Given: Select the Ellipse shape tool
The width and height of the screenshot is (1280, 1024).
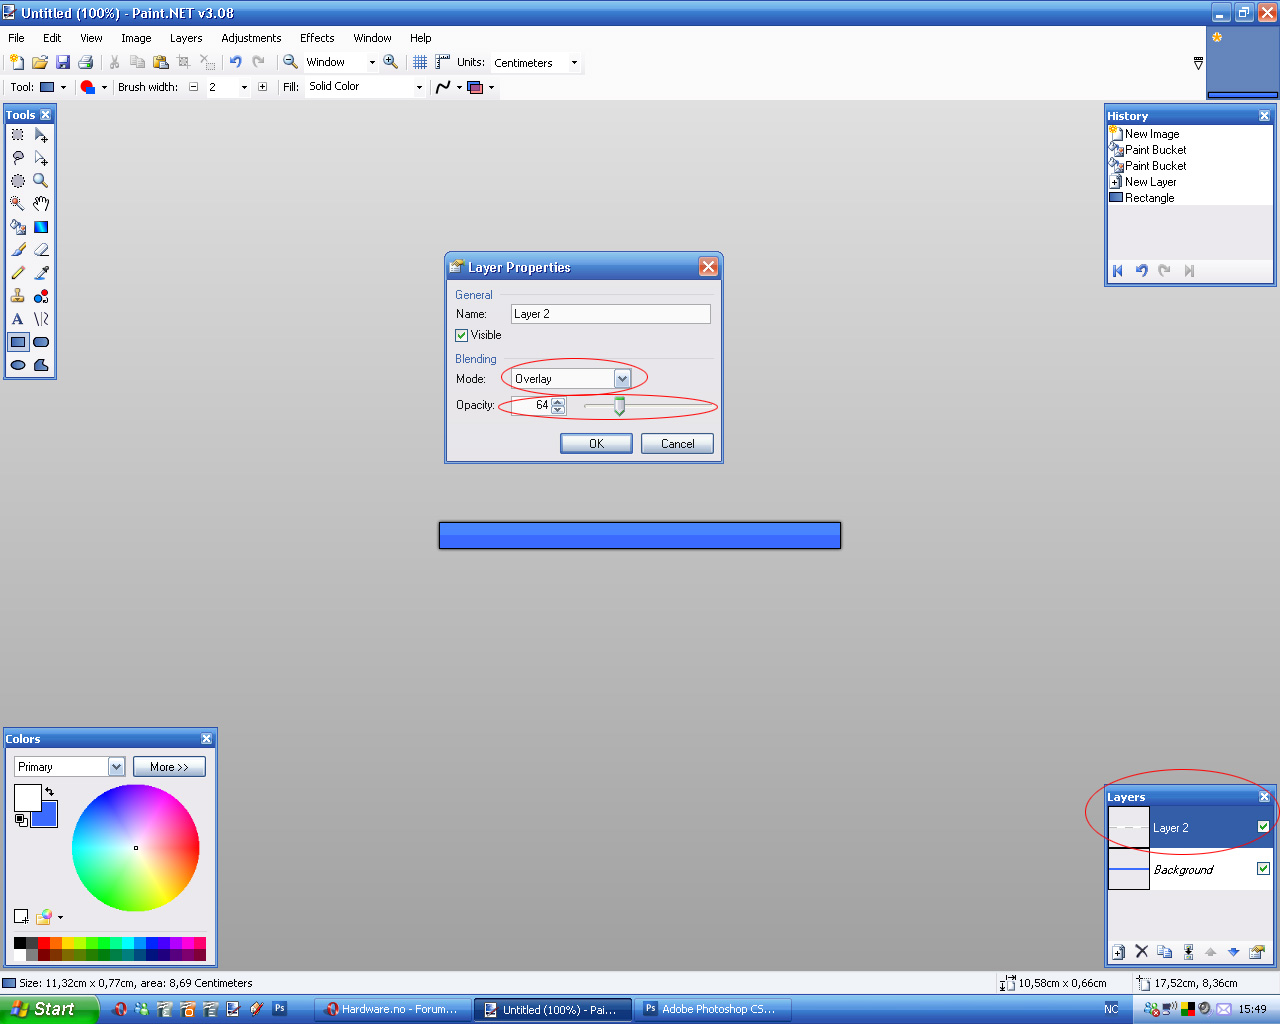Looking at the screenshot, I should click(17, 365).
